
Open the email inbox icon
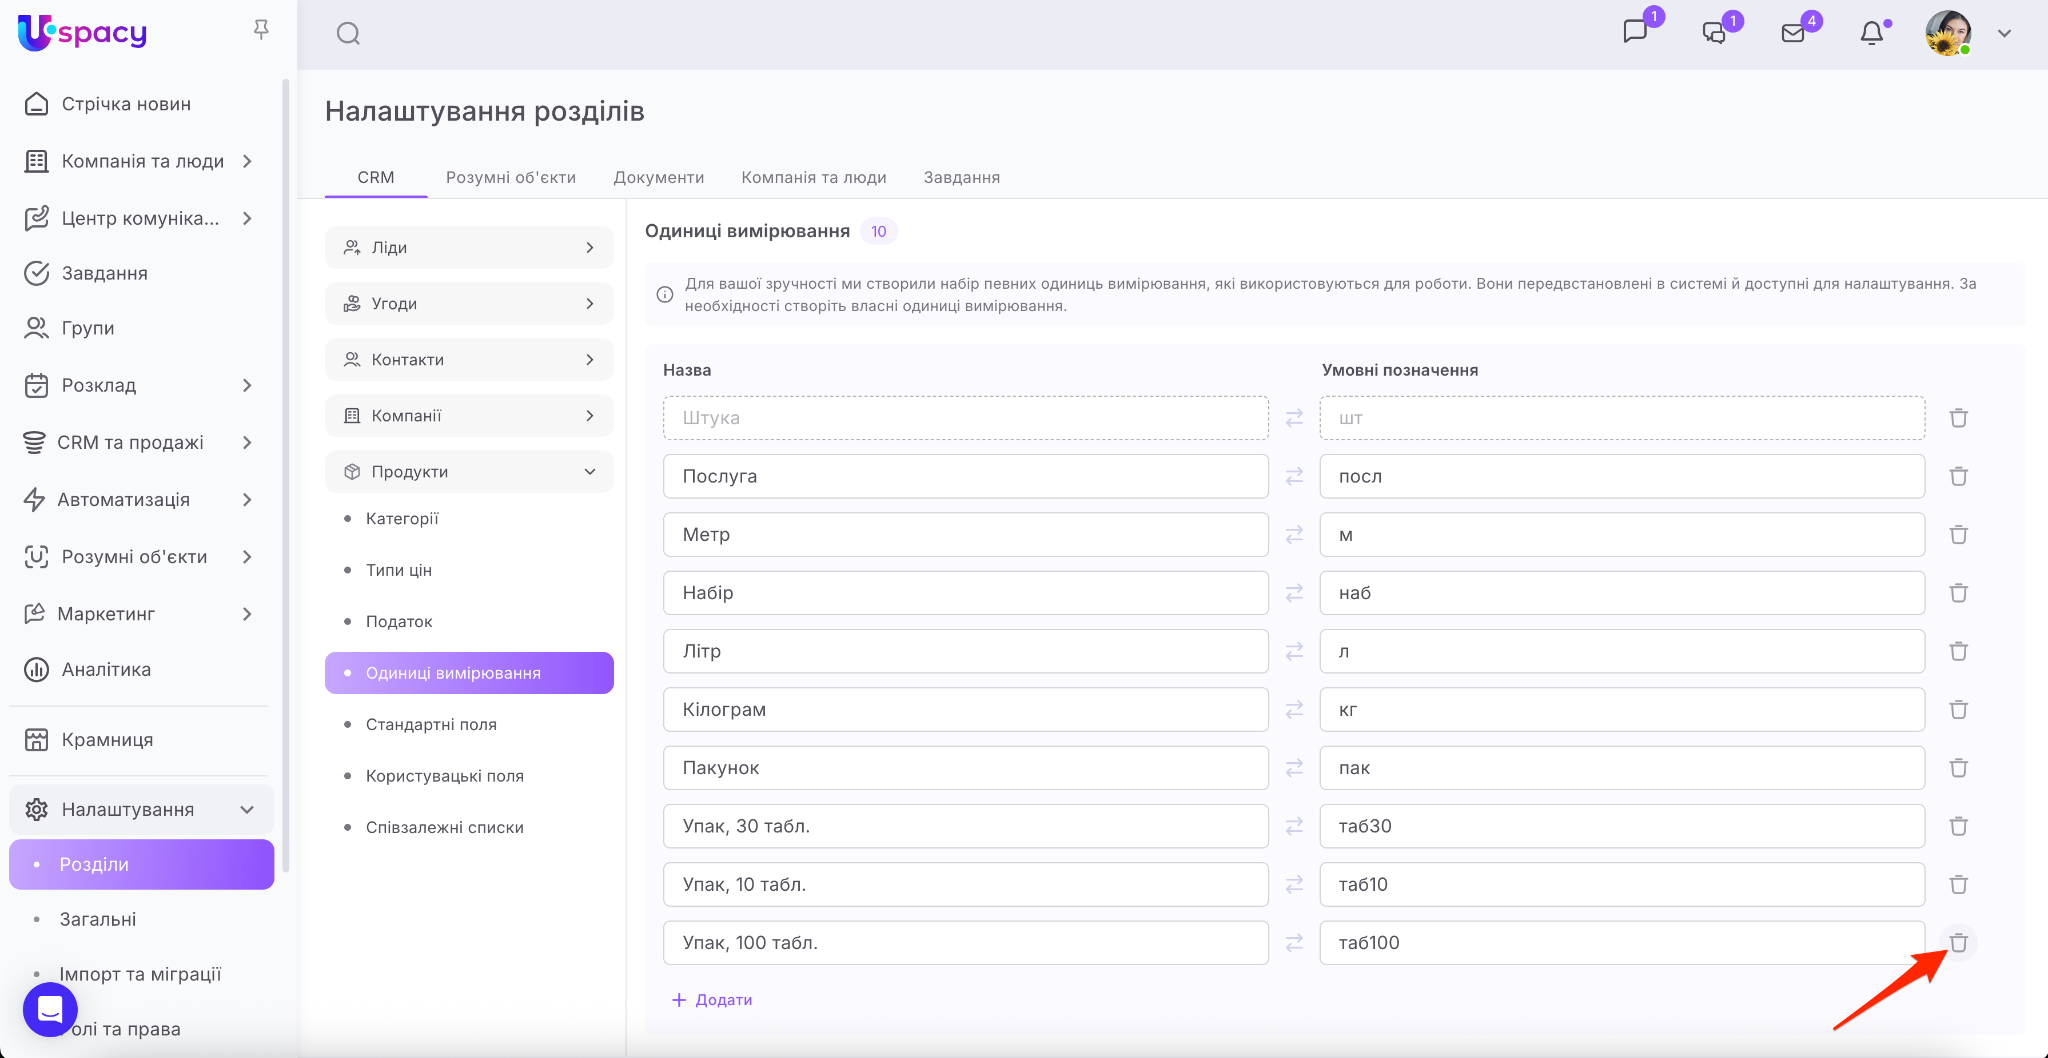(x=1793, y=33)
